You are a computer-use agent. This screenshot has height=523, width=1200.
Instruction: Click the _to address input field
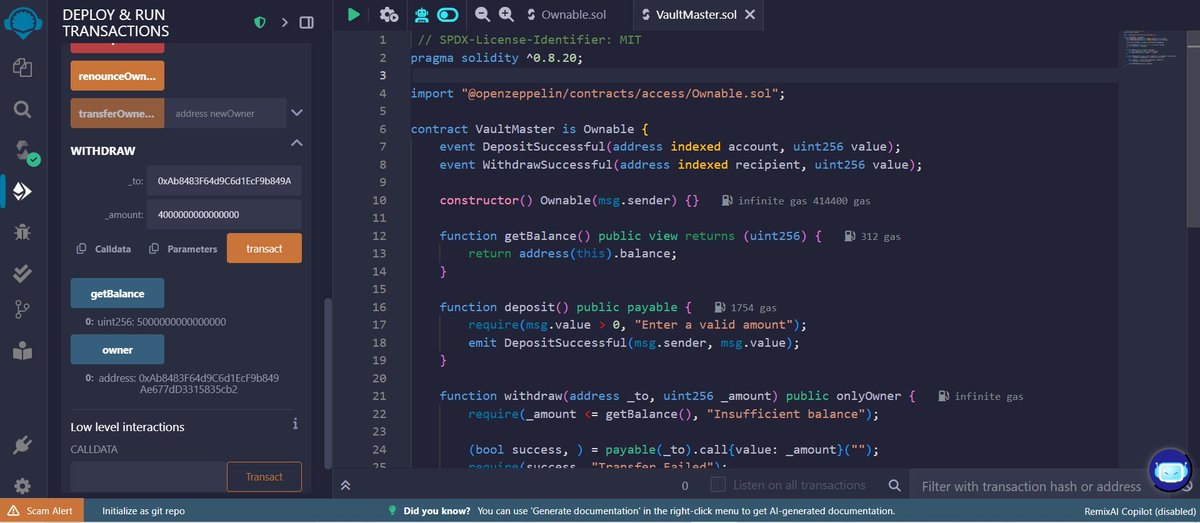[224, 181]
